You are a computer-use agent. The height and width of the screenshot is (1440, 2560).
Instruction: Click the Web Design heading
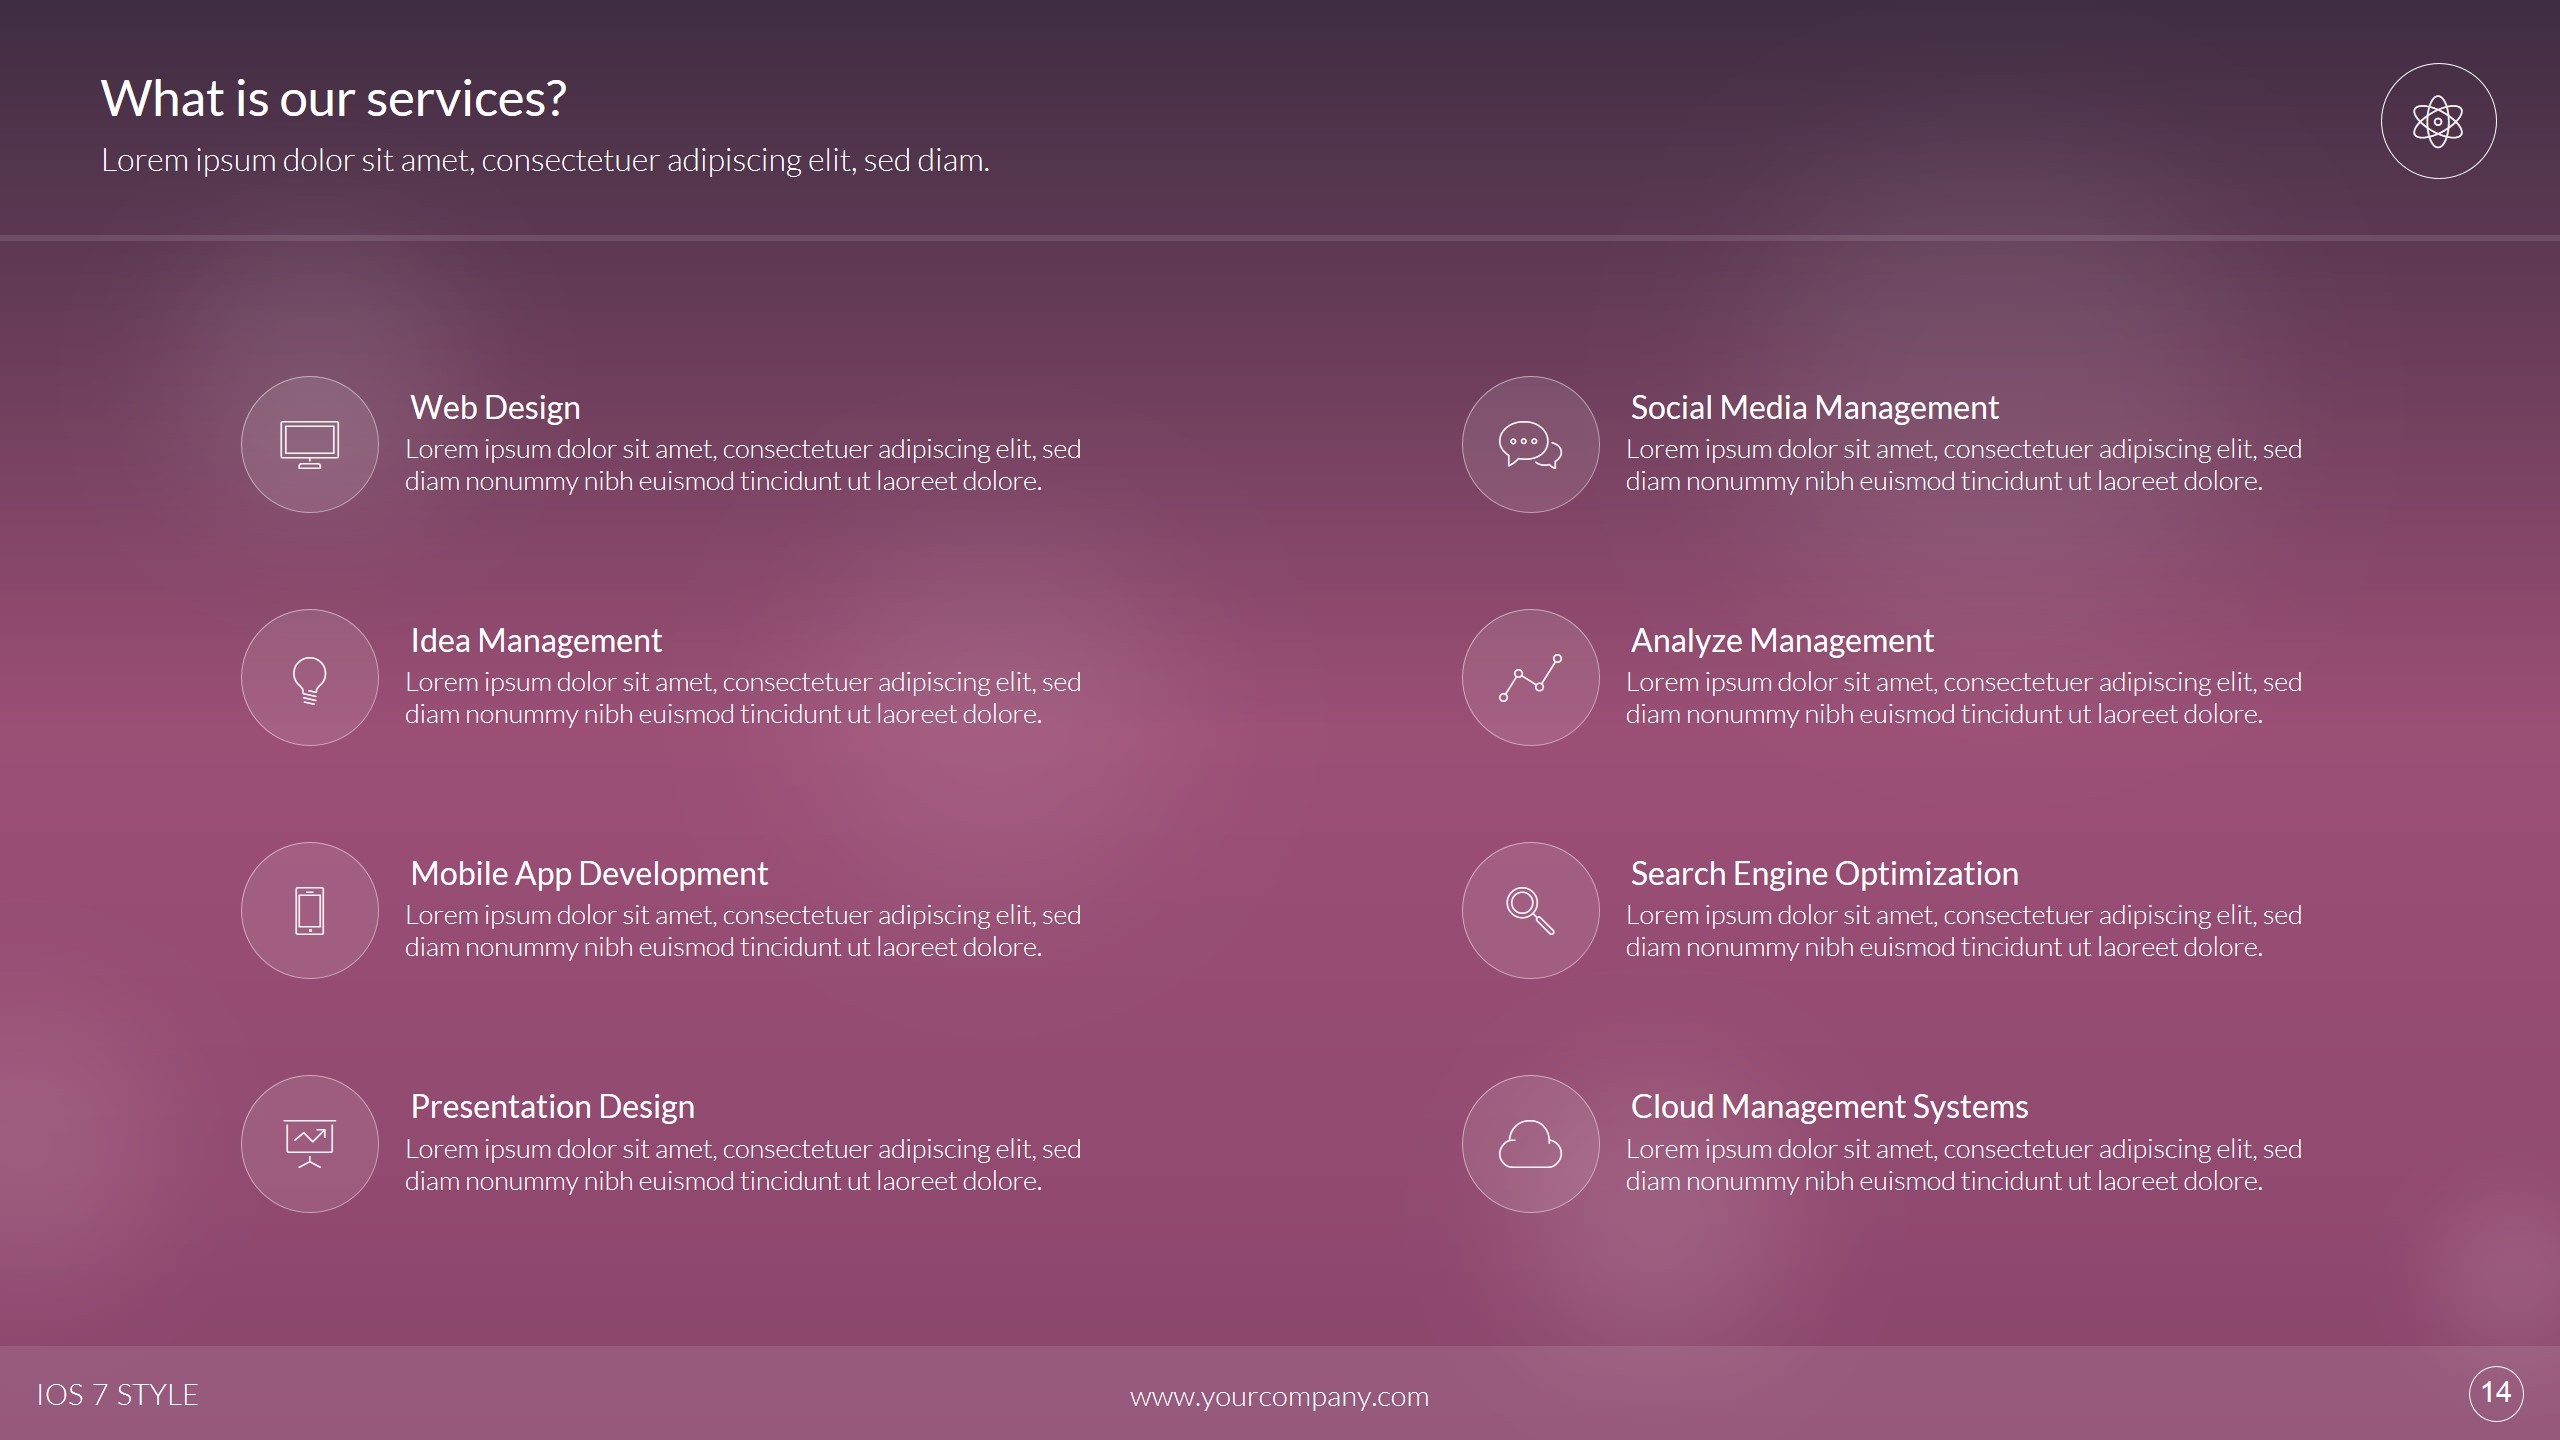pyautogui.click(x=495, y=407)
